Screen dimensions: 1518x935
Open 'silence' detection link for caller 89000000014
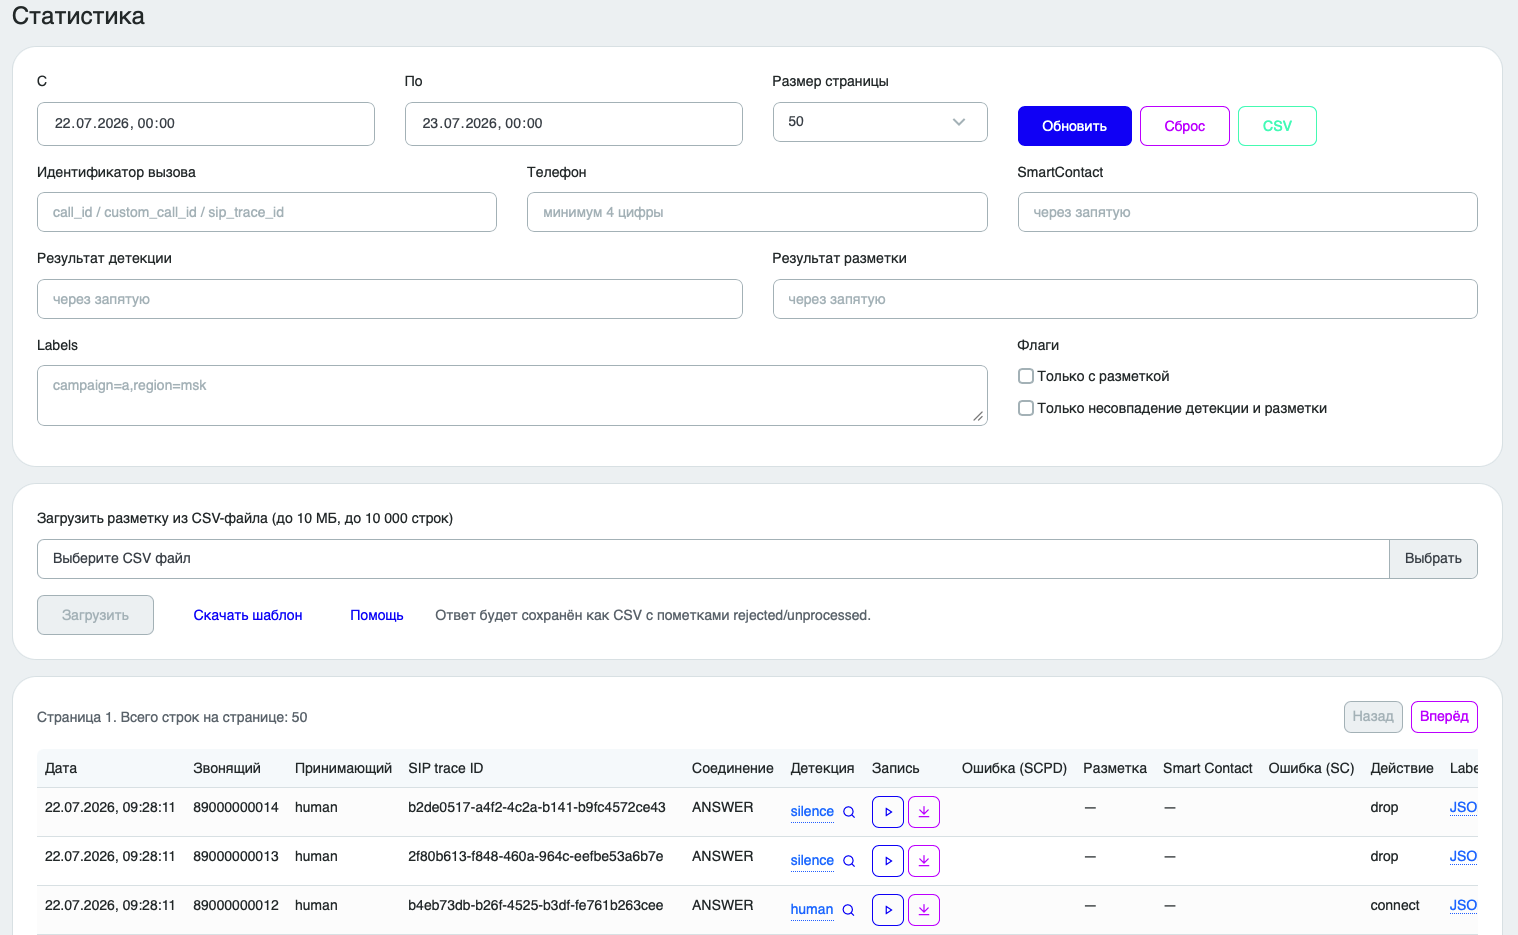point(812,812)
